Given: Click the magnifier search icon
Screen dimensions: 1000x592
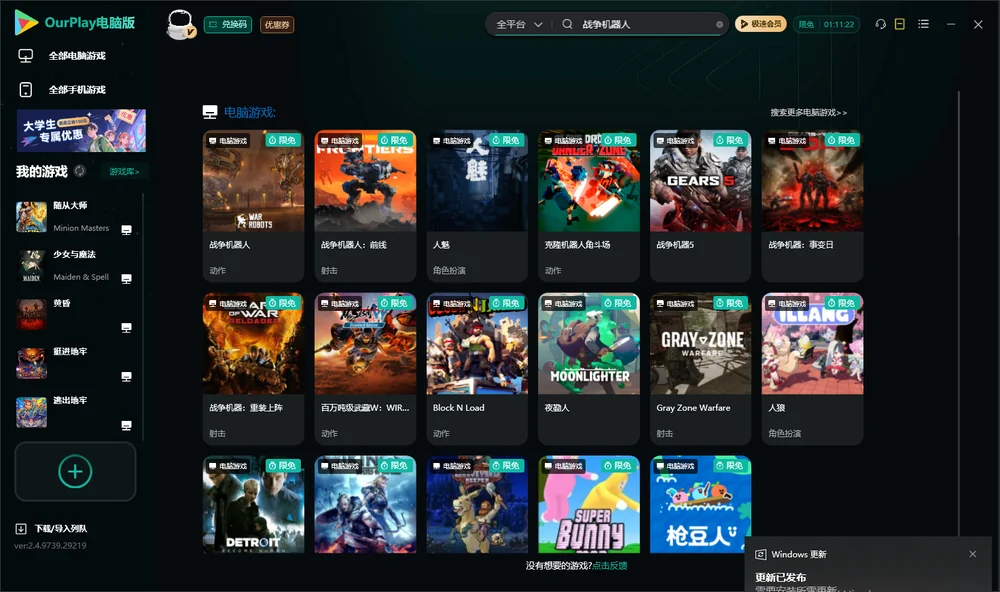Looking at the screenshot, I should [567, 24].
